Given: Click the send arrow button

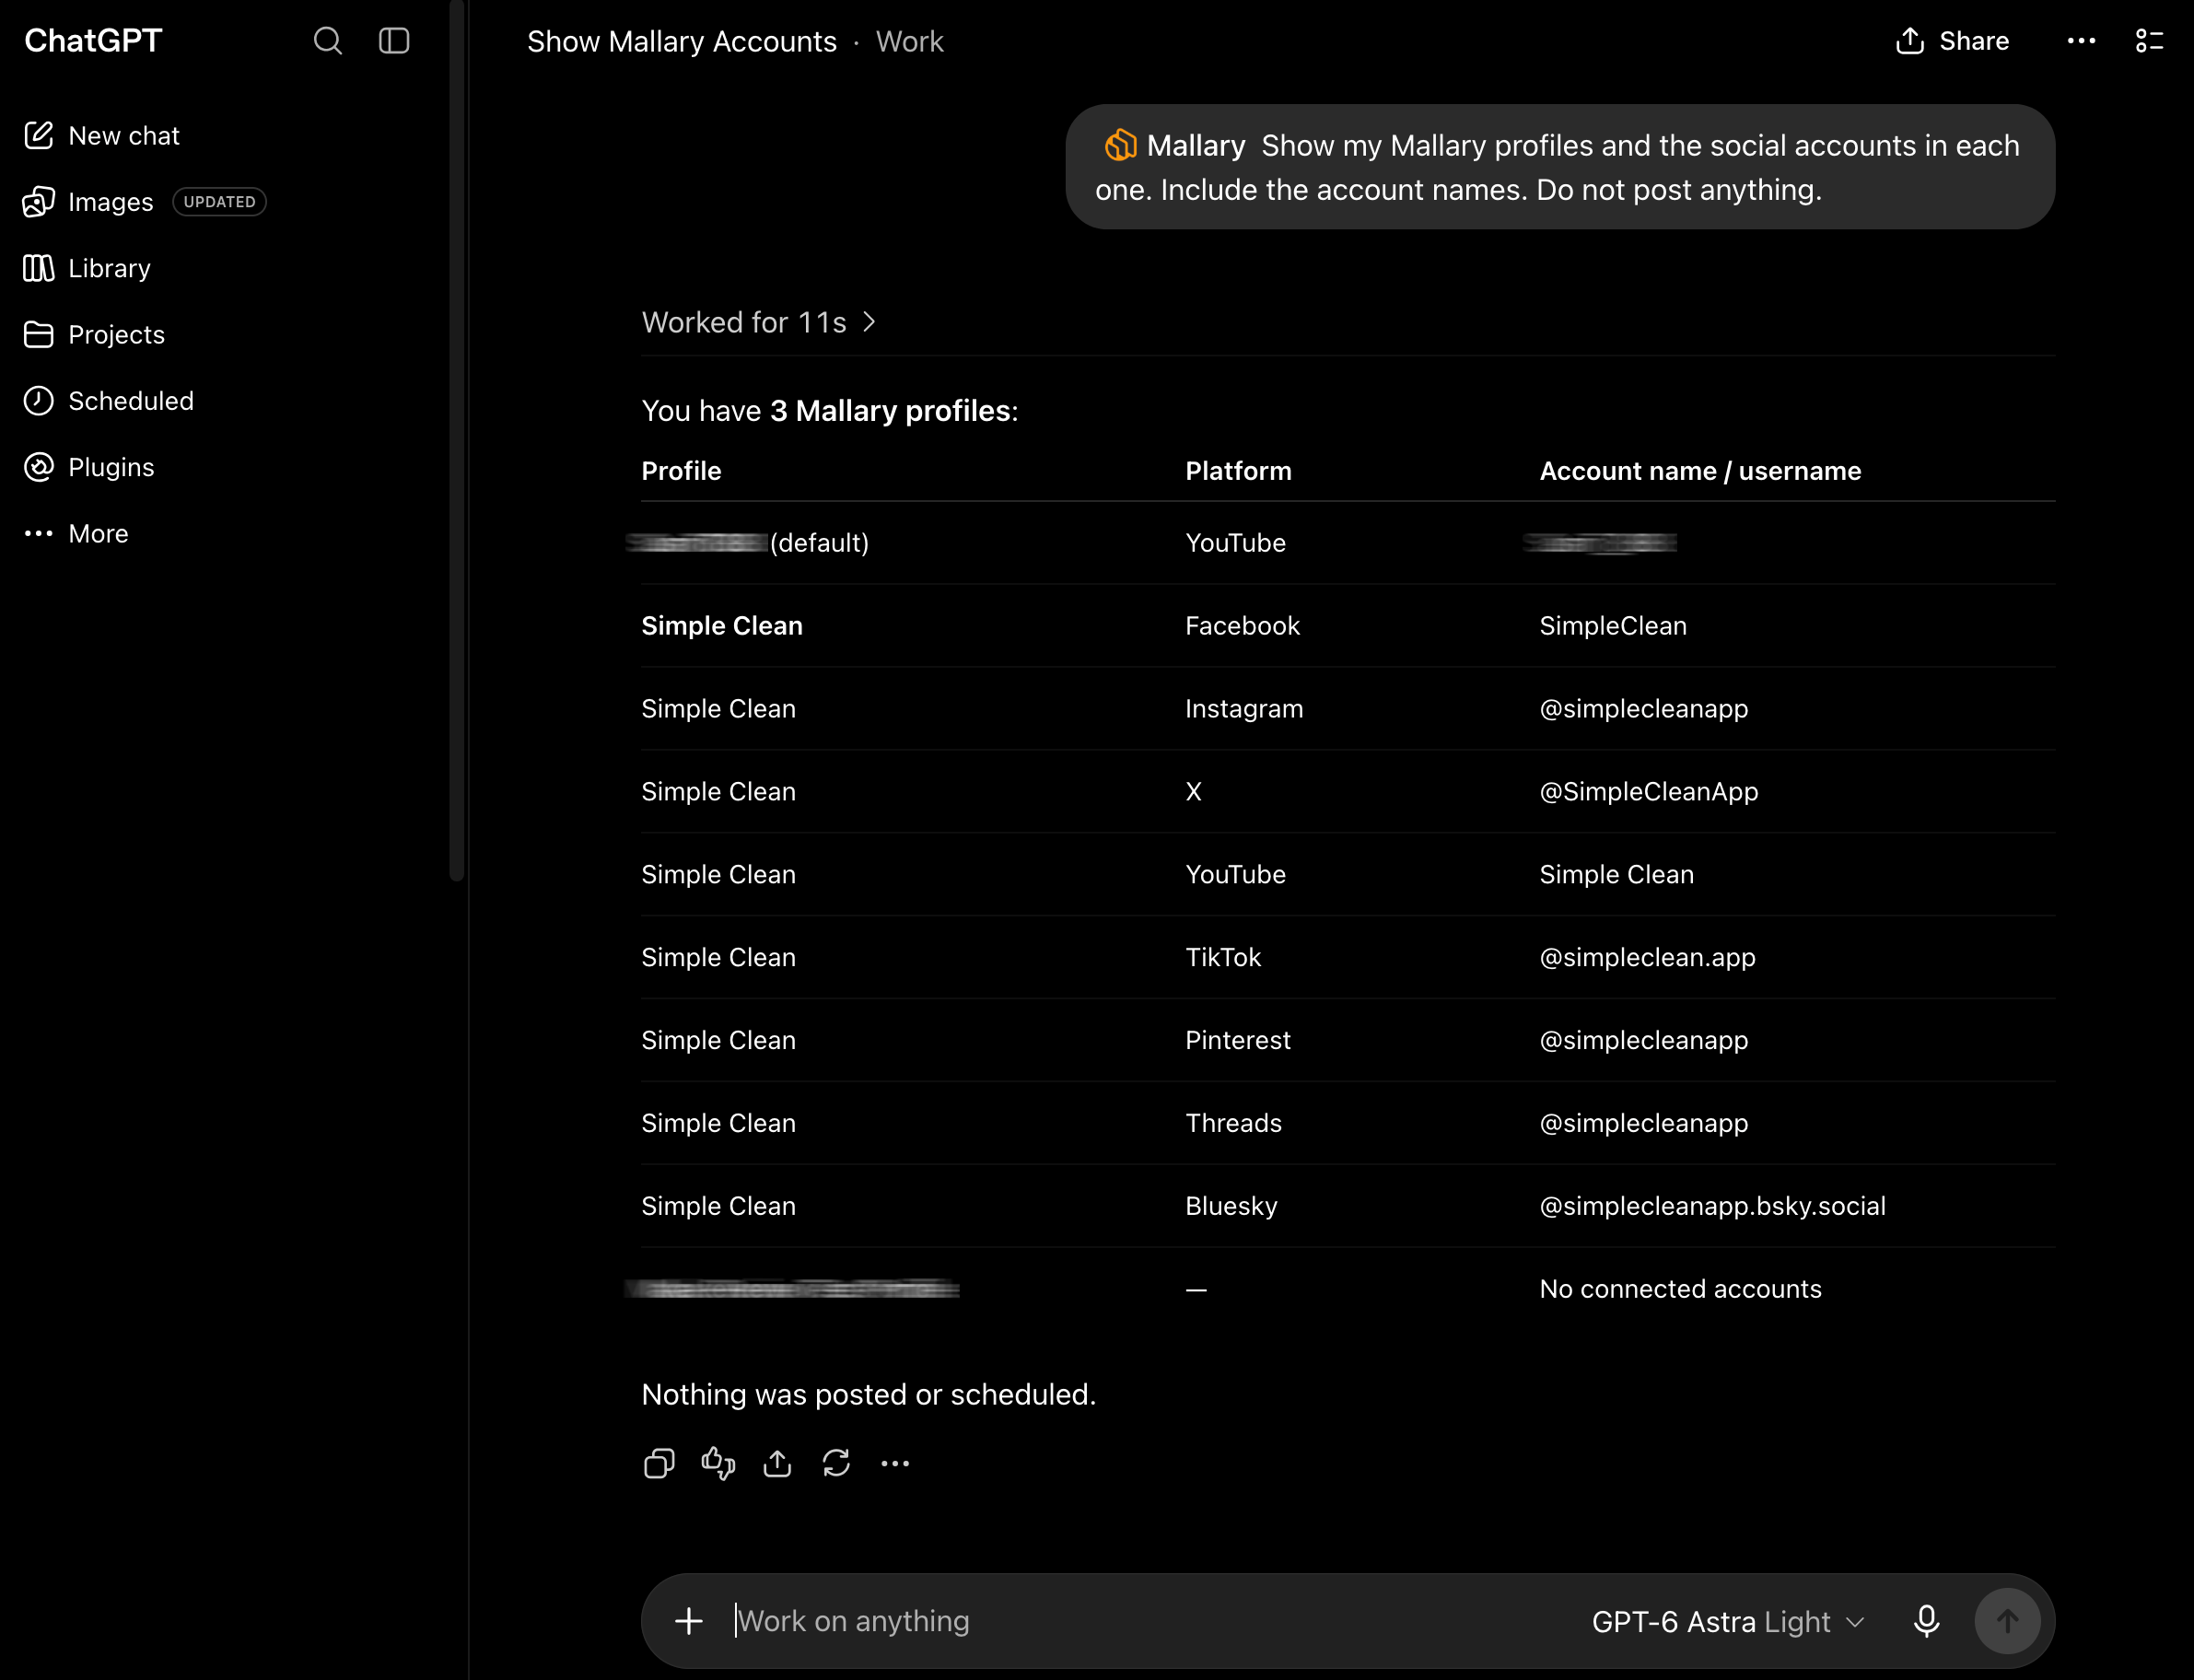Looking at the screenshot, I should tap(2007, 1621).
